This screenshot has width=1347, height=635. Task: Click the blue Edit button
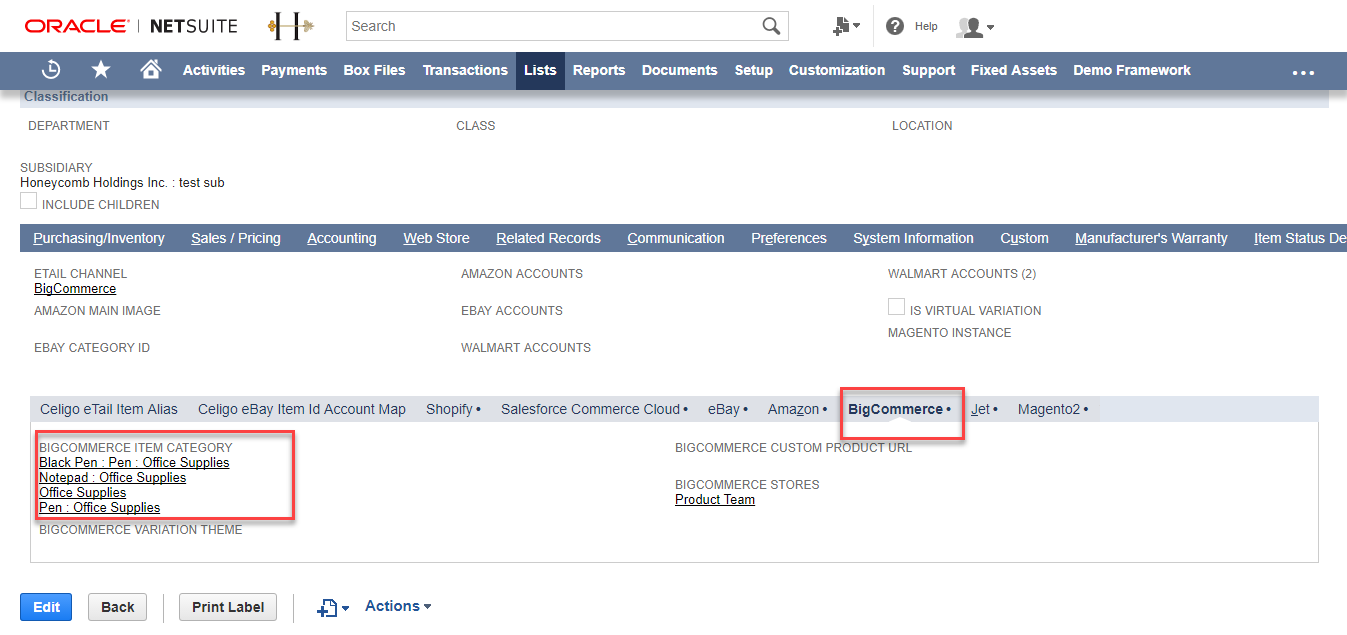(x=46, y=607)
